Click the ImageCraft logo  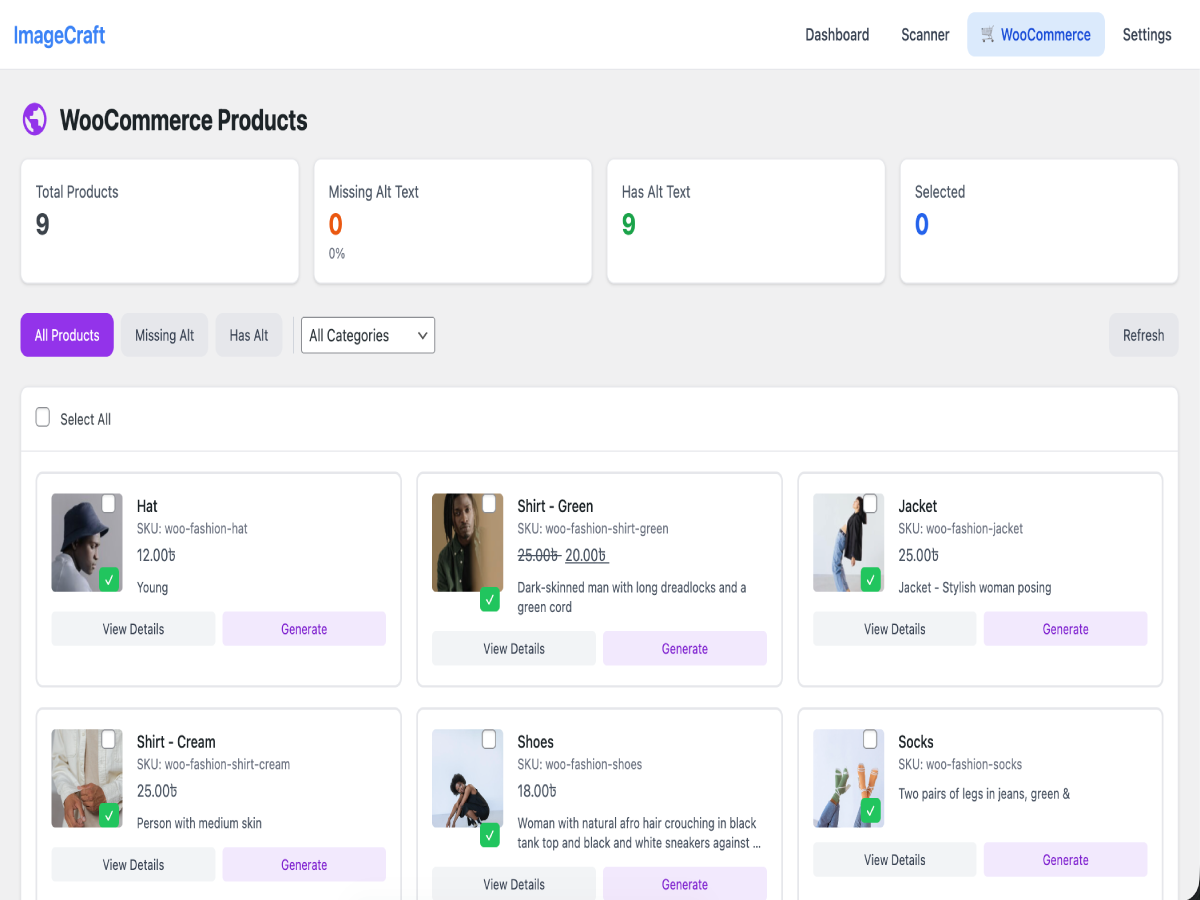59,35
